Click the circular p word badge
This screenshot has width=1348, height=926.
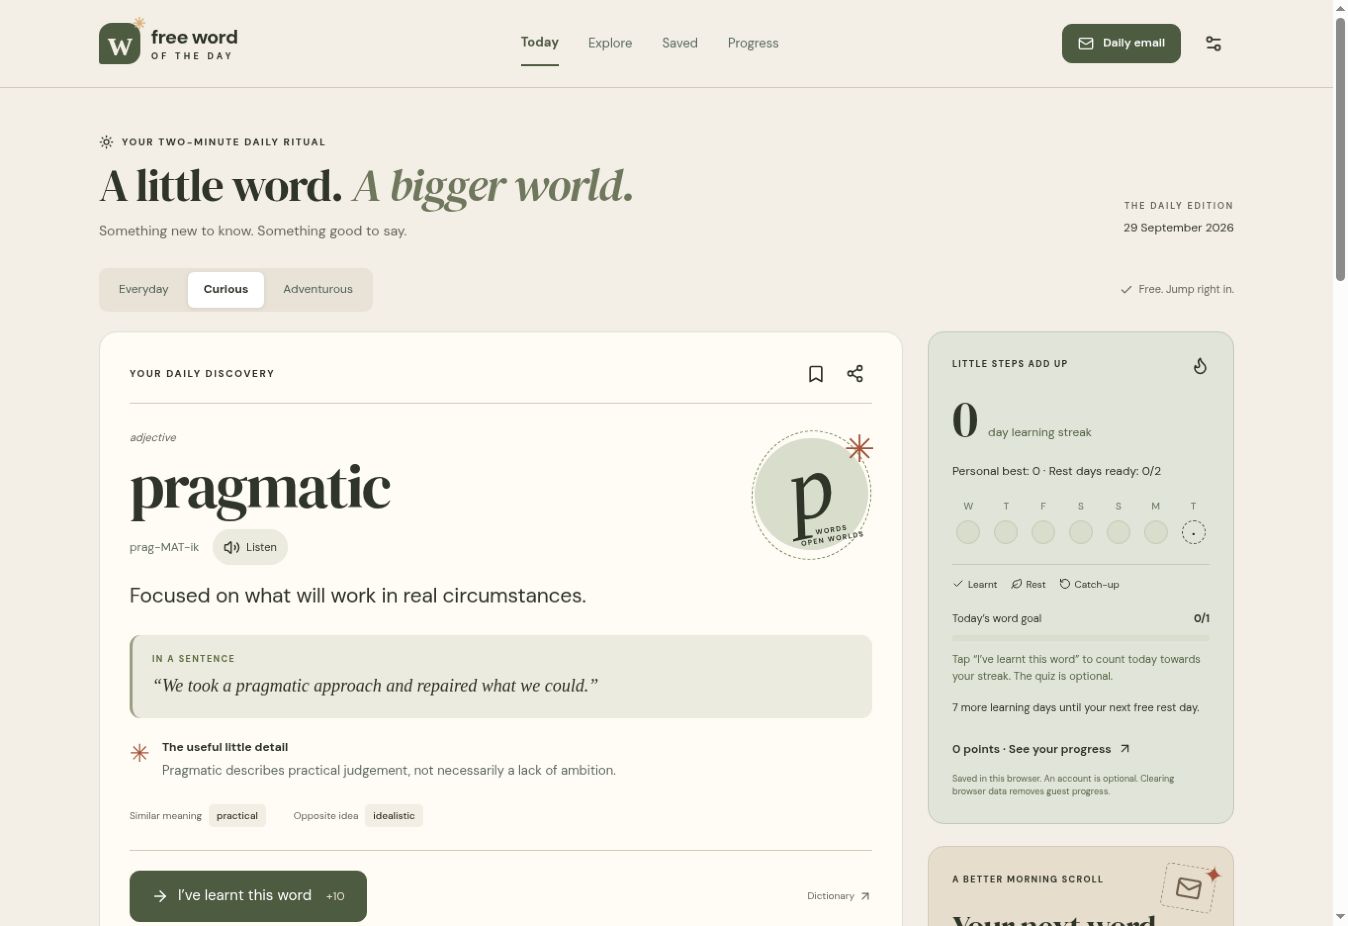[811, 495]
